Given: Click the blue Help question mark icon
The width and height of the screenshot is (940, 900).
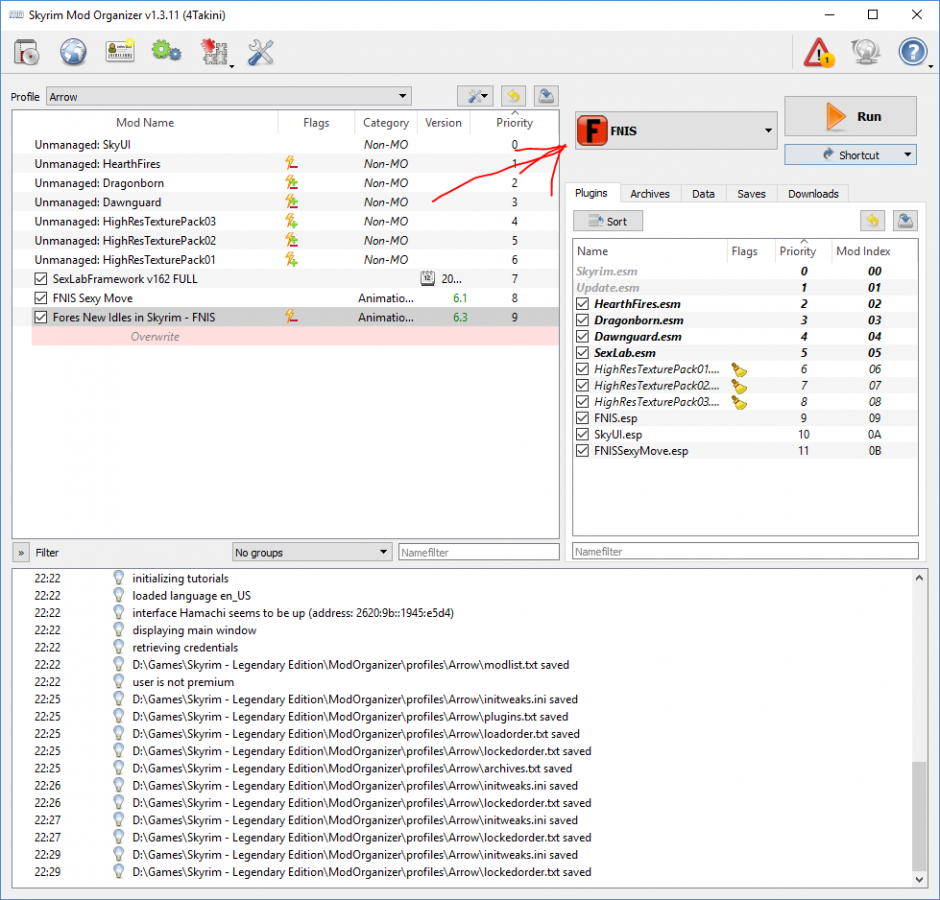Looking at the screenshot, I should (912, 52).
